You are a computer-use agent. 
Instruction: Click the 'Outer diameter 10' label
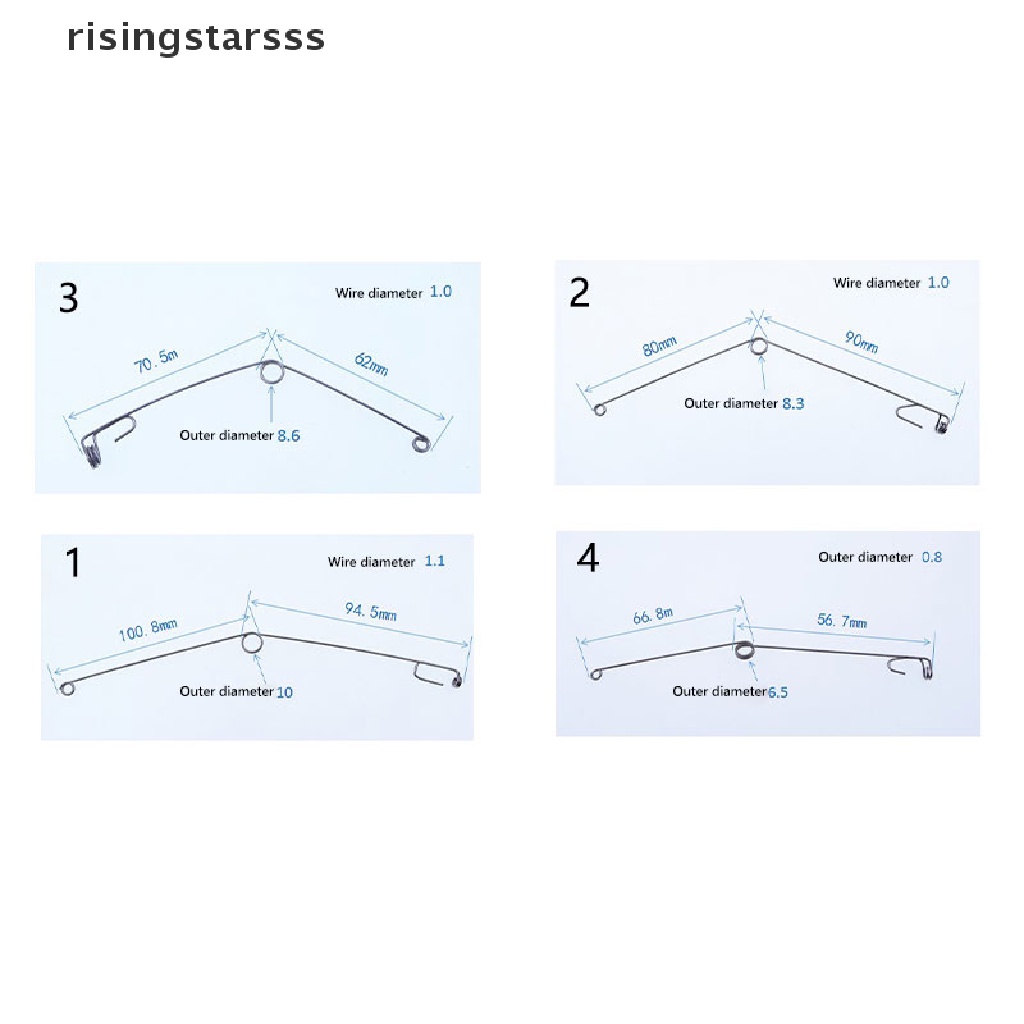(x=236, y=691)
